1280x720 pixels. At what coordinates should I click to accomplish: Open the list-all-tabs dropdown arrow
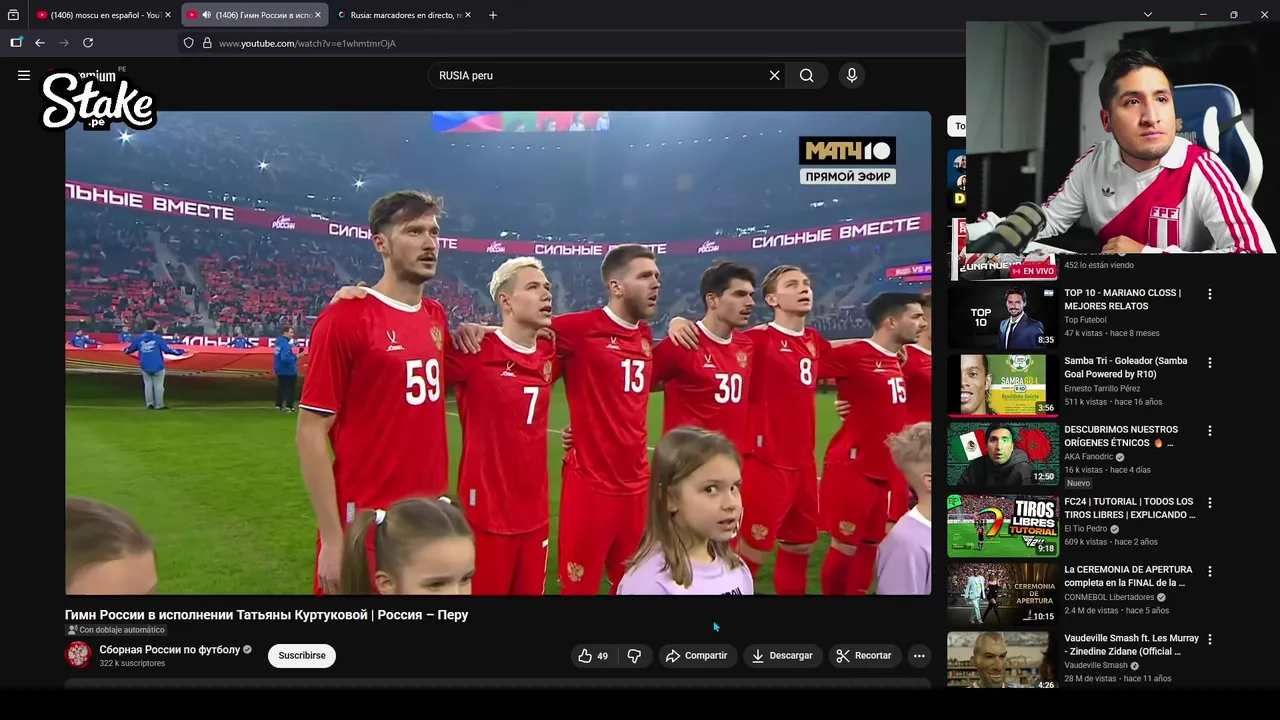(x=1148, y=15)
